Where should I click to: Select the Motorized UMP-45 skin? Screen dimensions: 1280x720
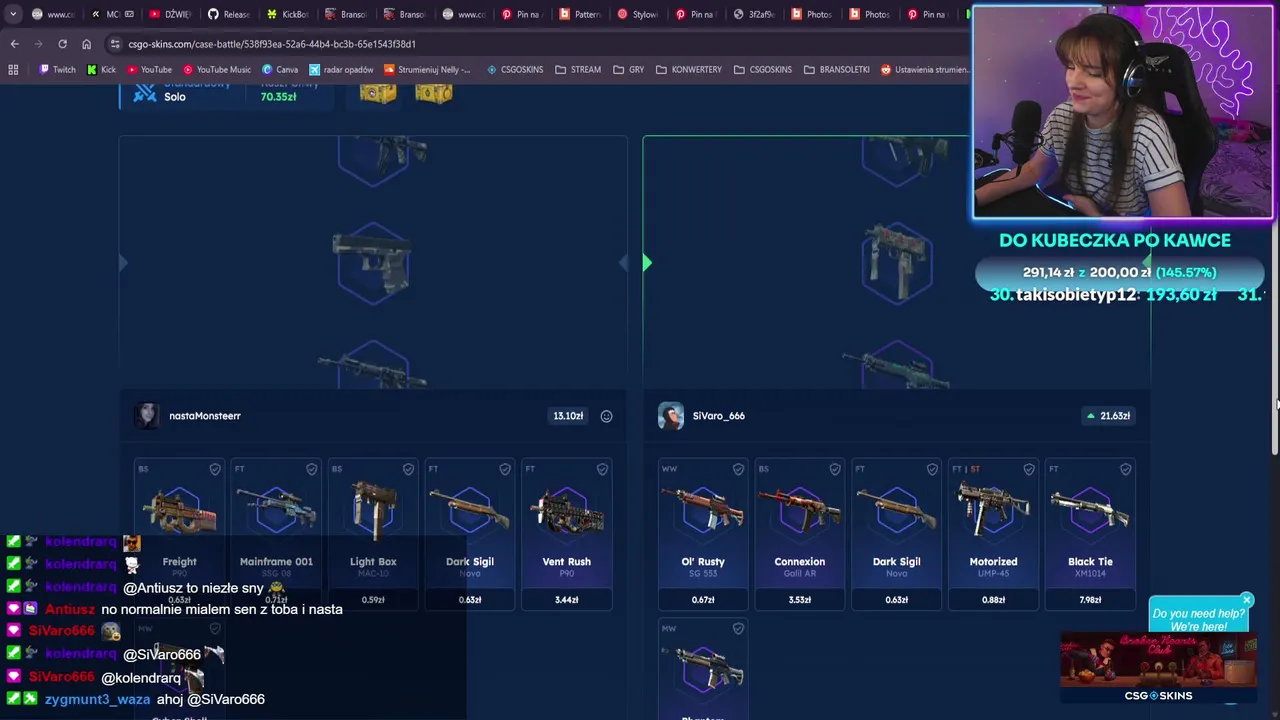click(993, 533)
